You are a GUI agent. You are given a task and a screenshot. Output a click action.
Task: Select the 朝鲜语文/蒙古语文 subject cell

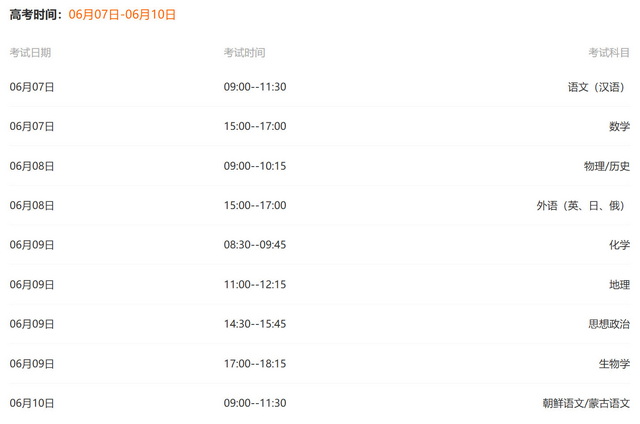point(586,403)
